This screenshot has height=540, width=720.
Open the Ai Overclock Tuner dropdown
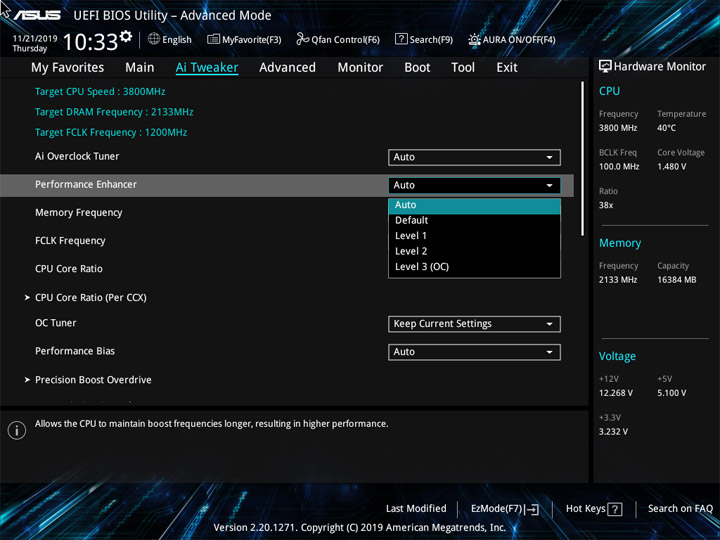(474, 157)
